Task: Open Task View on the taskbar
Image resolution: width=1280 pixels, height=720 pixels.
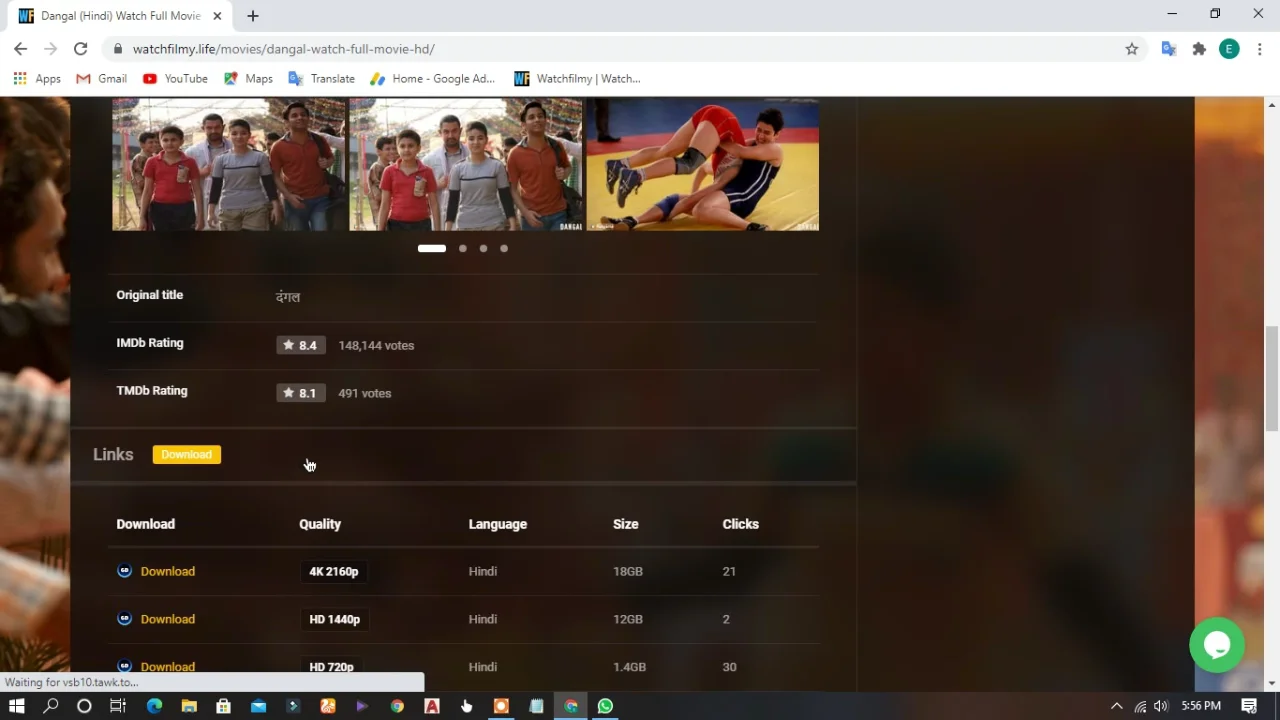Action: (117, 706)
